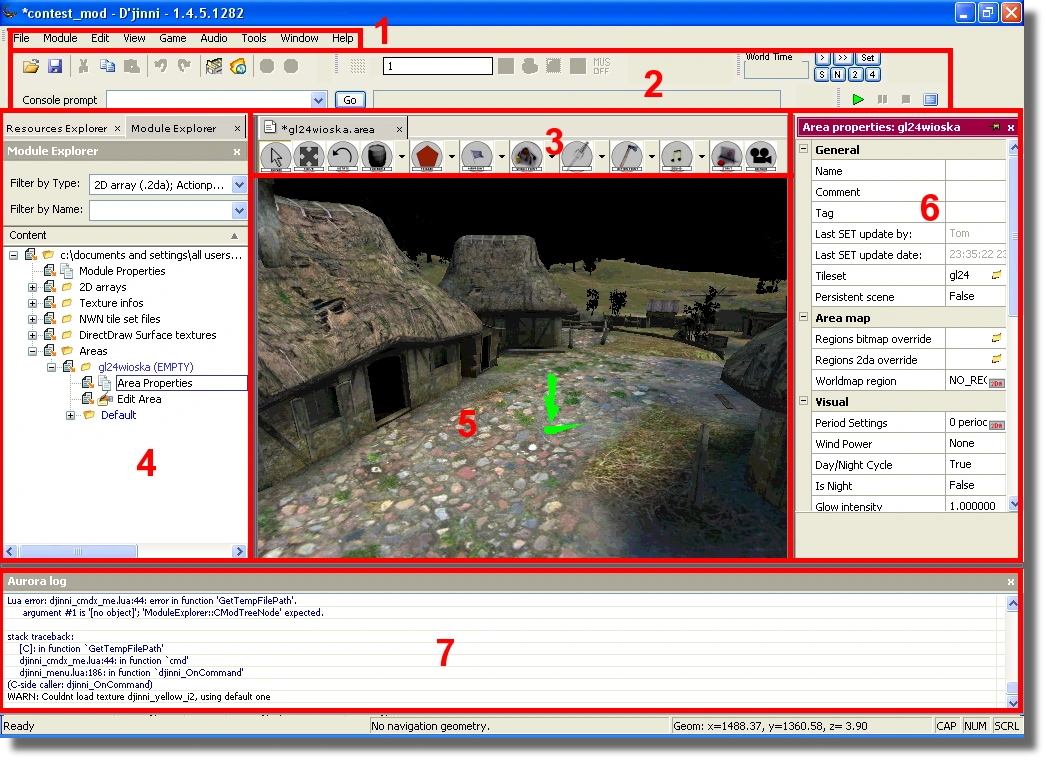Pin the Area properties panel
The height and width of the screenshot is (760, 1046).
pos(997,127)
